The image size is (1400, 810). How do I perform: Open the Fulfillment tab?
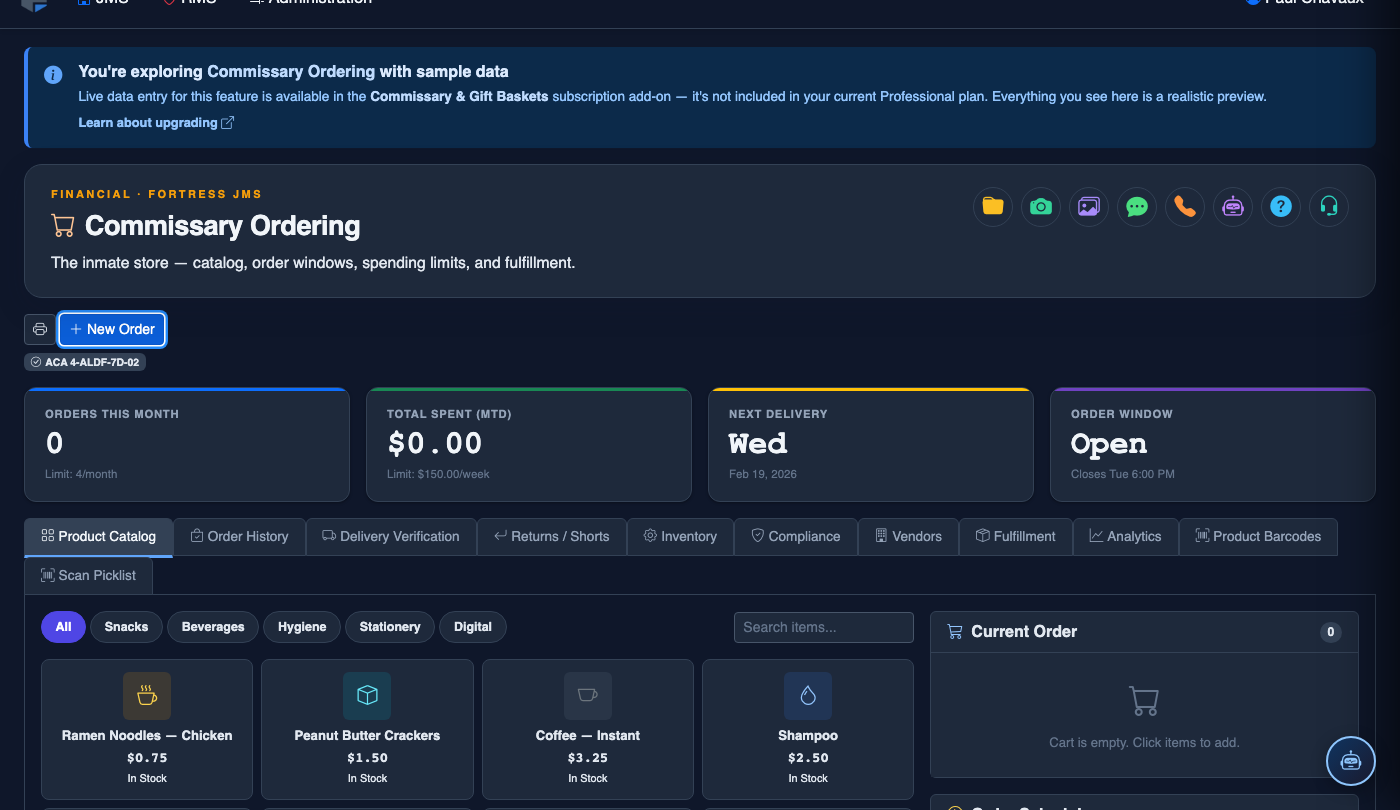pos(1016,537)
